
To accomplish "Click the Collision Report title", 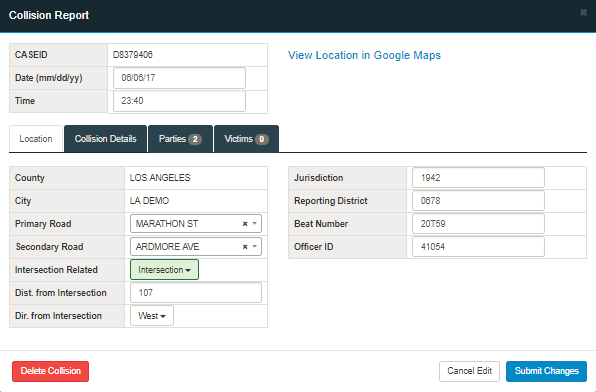I will pos(49,15).
